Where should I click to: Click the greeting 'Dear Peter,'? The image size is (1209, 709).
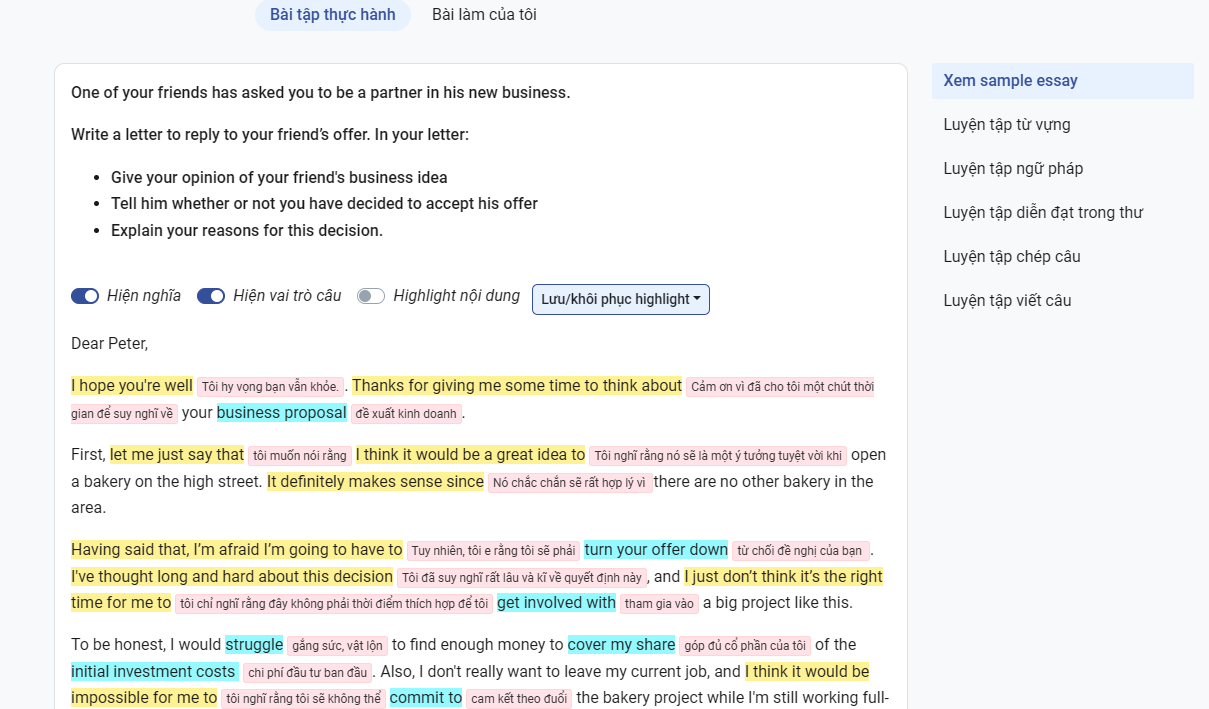pyautogui.click(x=109, y=344)
